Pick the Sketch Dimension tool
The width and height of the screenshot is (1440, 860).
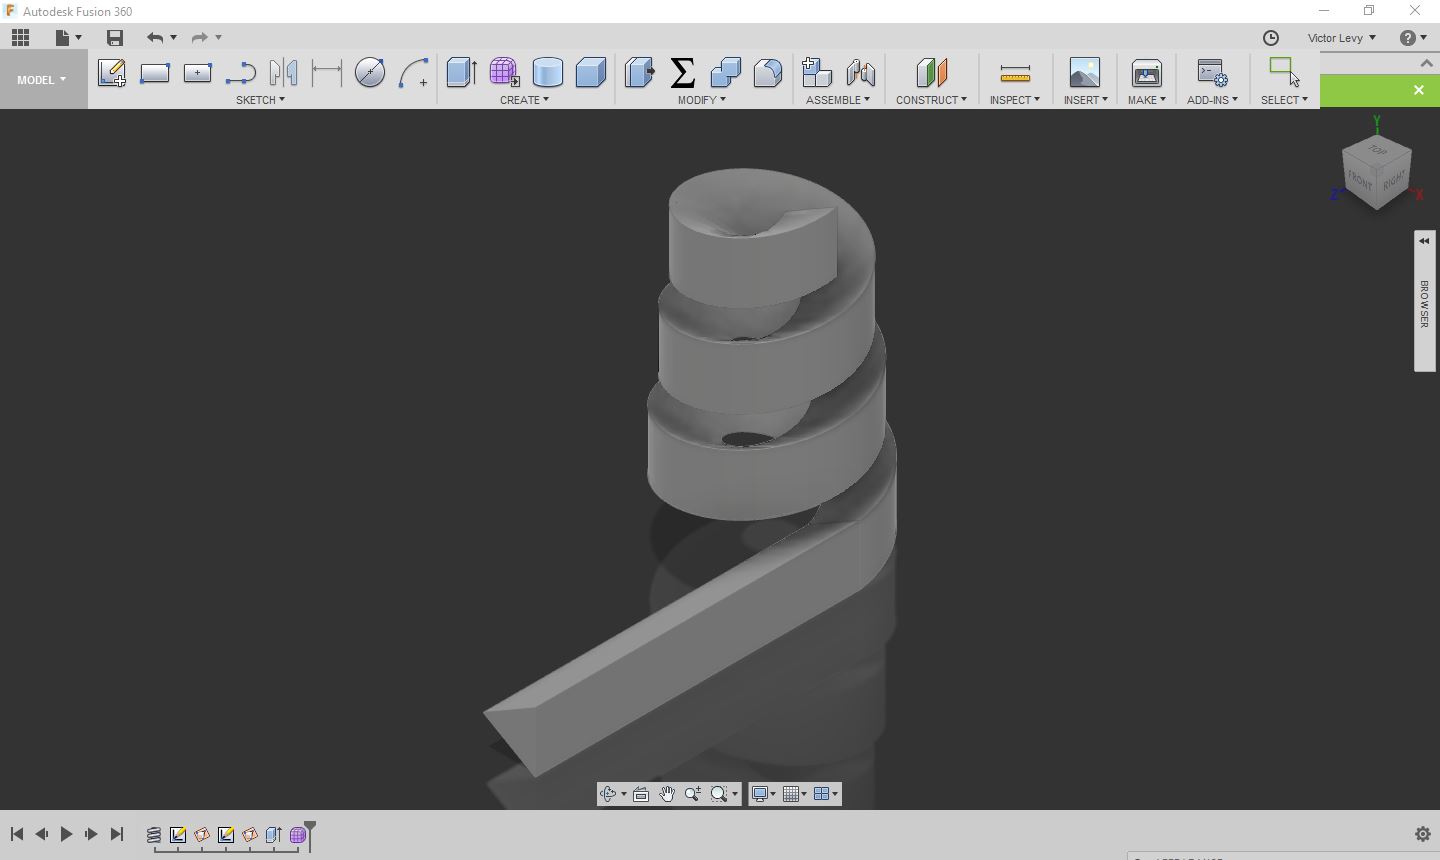coord(327,72)
